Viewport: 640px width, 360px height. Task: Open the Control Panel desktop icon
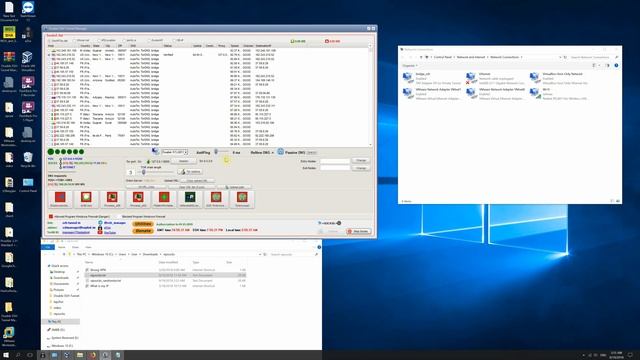(x=28, y=184)
